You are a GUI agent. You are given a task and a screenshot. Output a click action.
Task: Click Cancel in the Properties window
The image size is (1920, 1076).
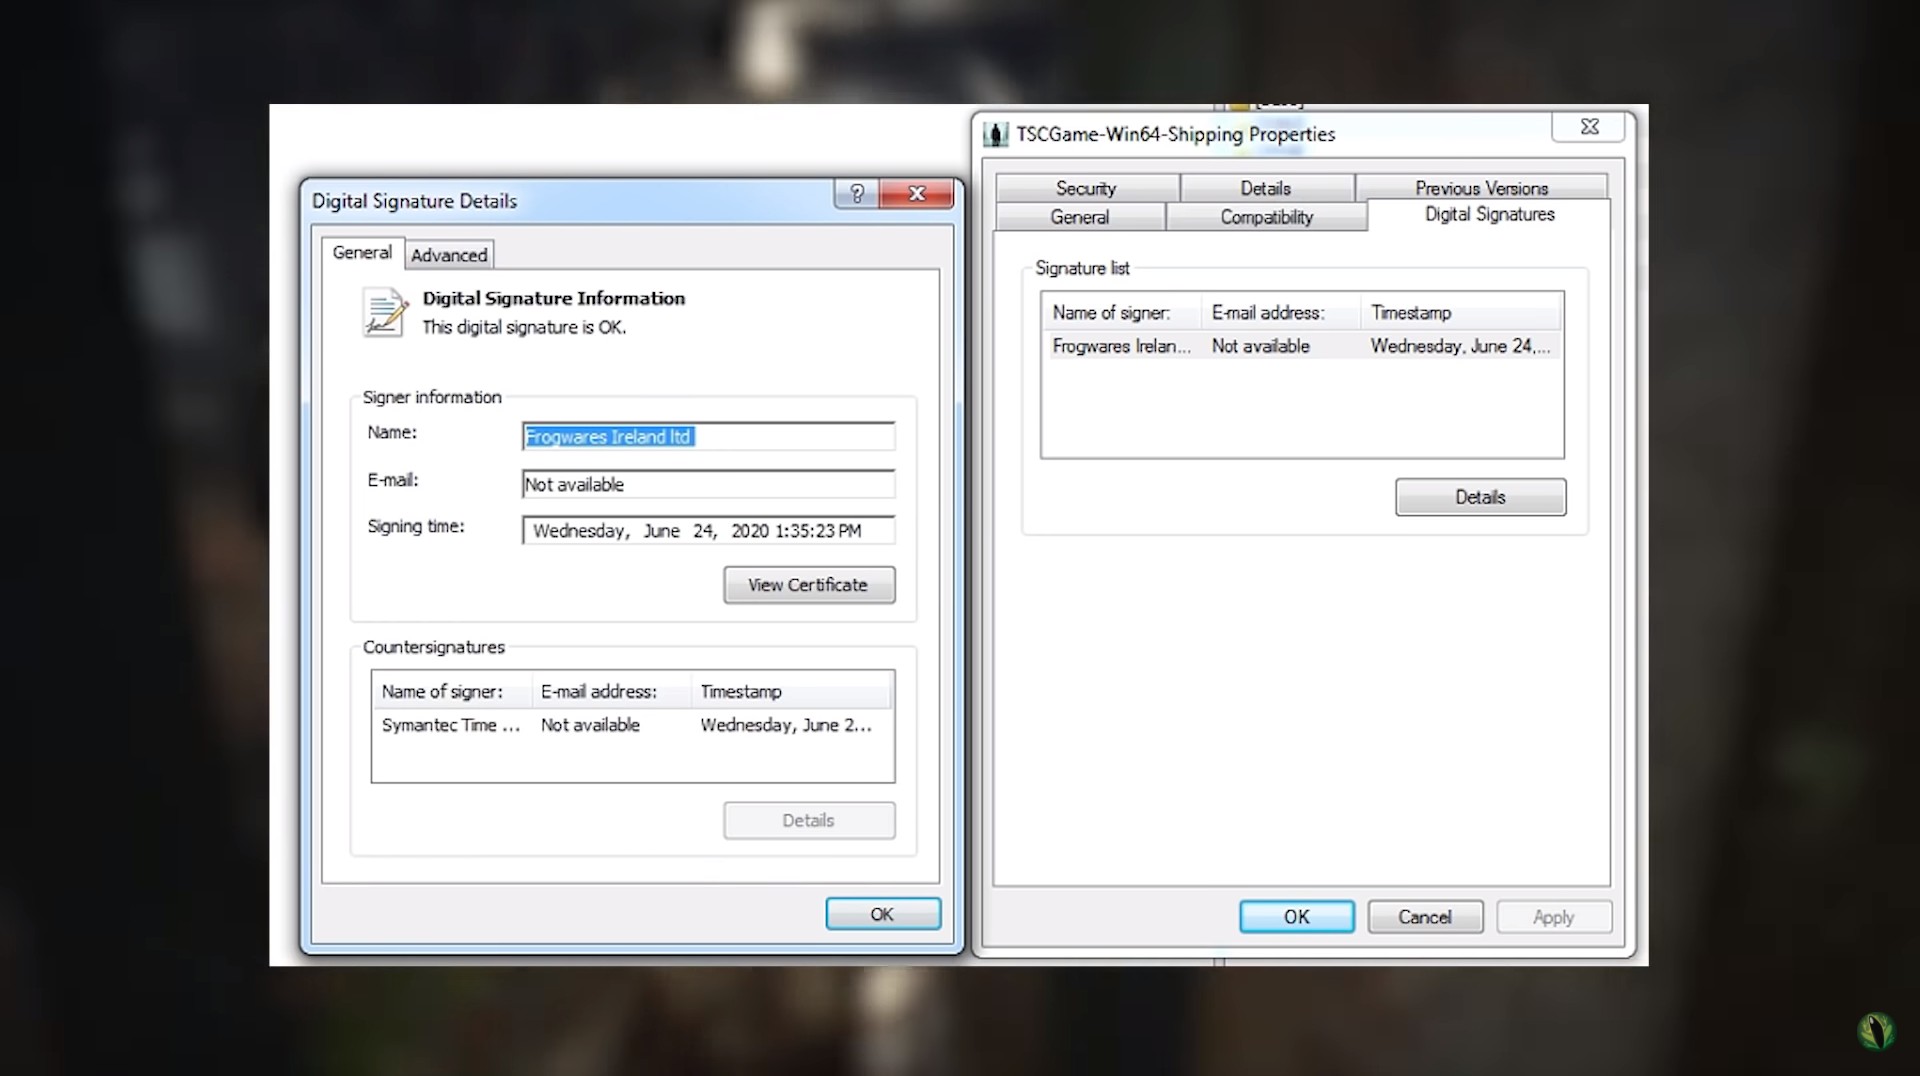click(1425, 917)
